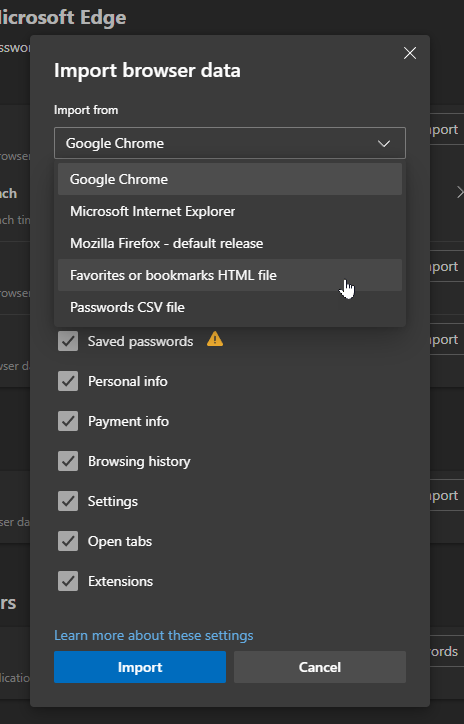The height and width of the screenshot is (724, 464).
Task: Click the blue Import button
Action: 140,667
